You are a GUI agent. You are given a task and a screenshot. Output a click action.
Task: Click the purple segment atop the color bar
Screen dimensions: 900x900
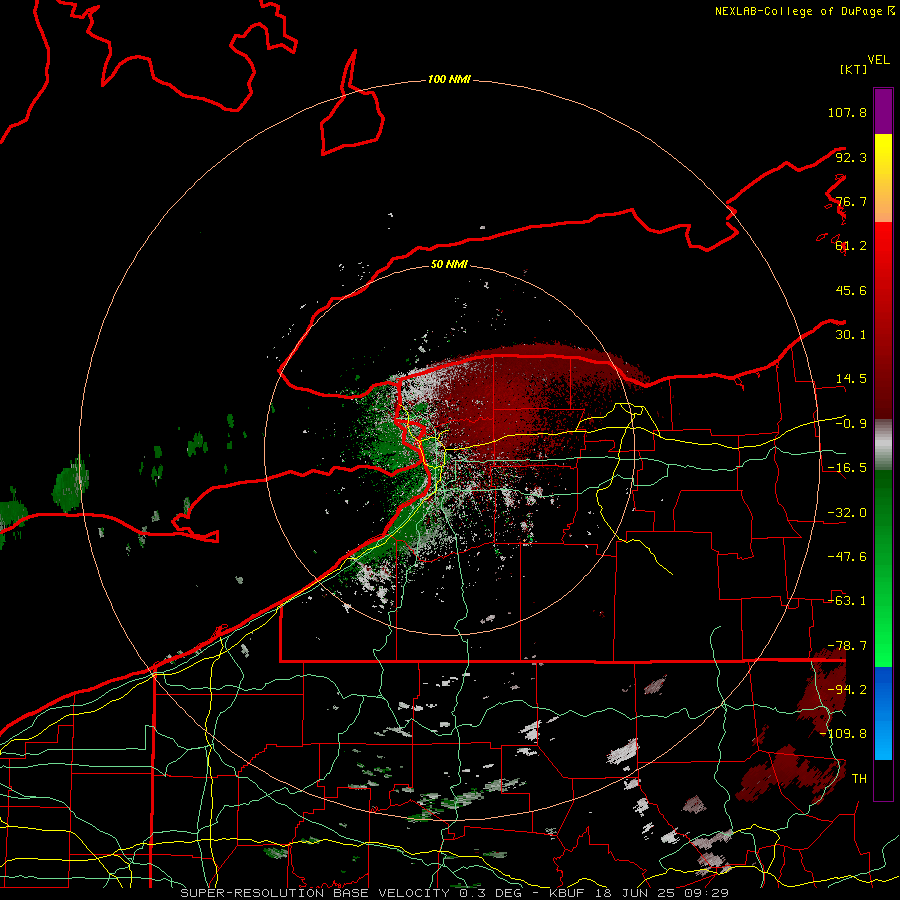point(883,111)
